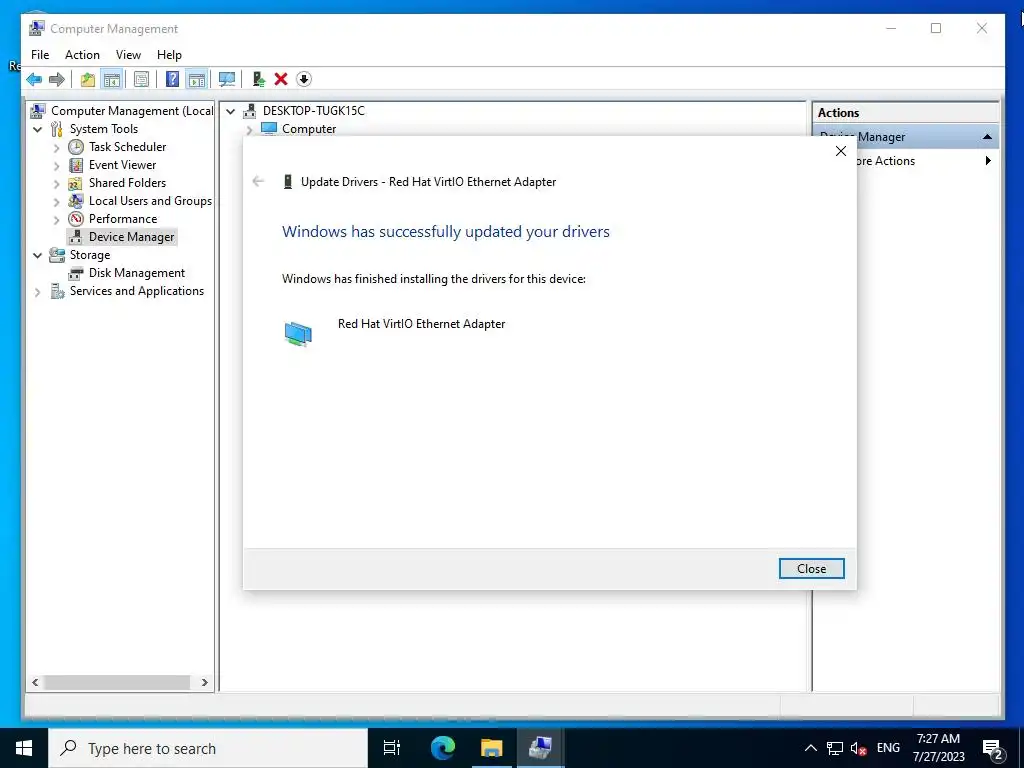Select Disk Management label in tree
Viewport: 1024px width, 768px height.
136,273
